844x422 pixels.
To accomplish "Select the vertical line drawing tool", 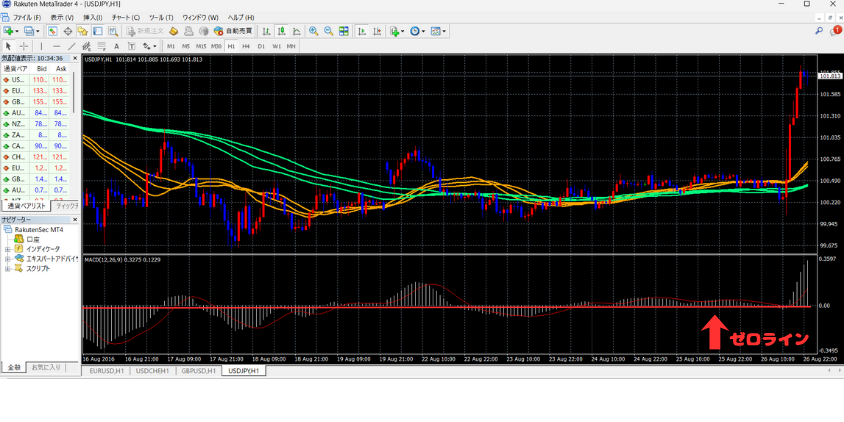I will pyautogui.click(x=41, y=46).
